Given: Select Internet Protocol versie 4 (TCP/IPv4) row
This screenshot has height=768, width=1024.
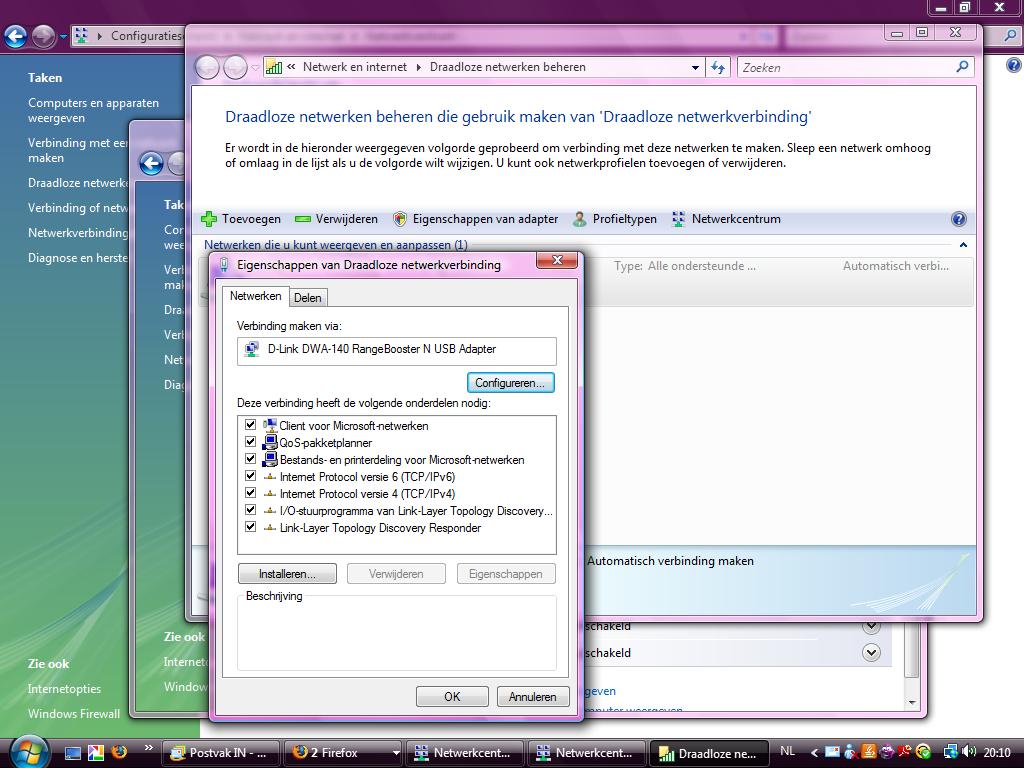Looking at the screenshot, I should (x=367, y=494).
